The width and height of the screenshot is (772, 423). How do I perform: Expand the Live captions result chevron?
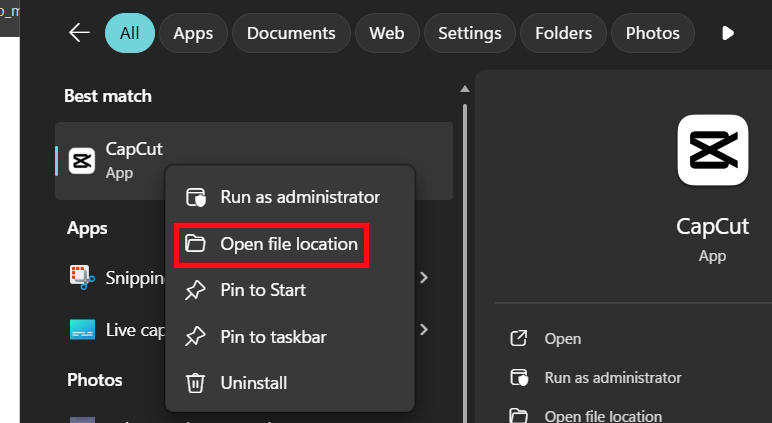(425, 329)
